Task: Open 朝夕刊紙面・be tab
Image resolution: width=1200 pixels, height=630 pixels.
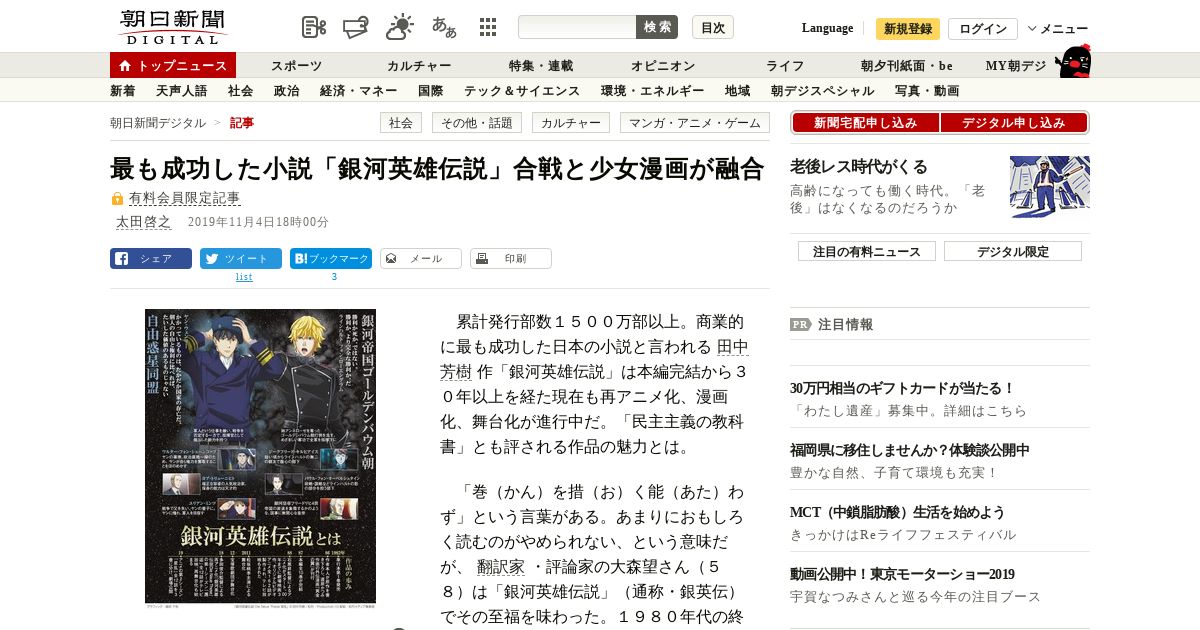Action: click(907, 66)
